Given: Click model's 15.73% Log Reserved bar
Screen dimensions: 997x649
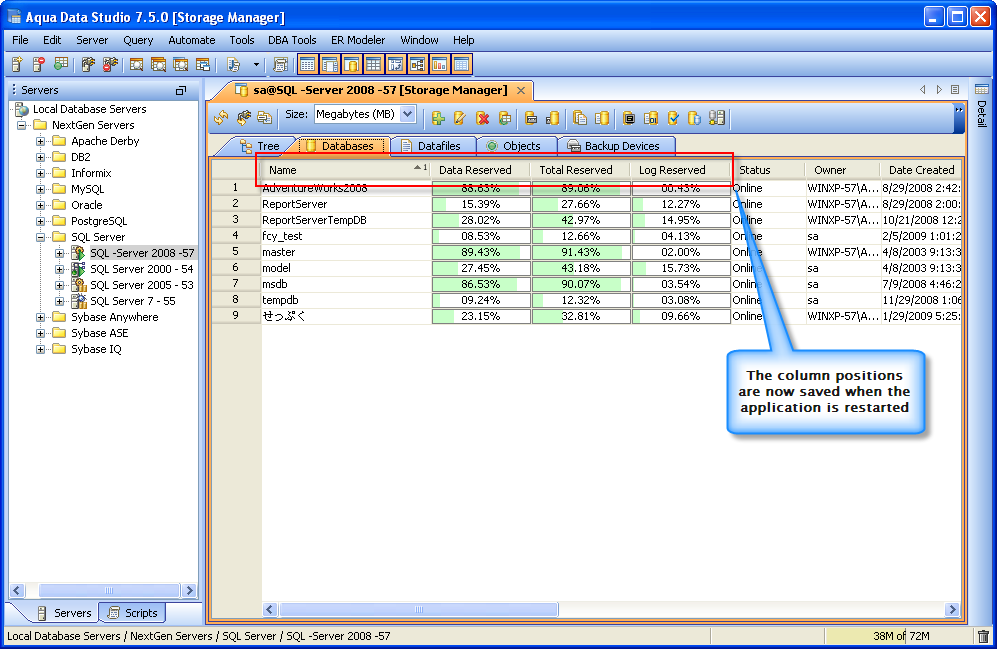Looking at the screenshot, I should point(681,268).
